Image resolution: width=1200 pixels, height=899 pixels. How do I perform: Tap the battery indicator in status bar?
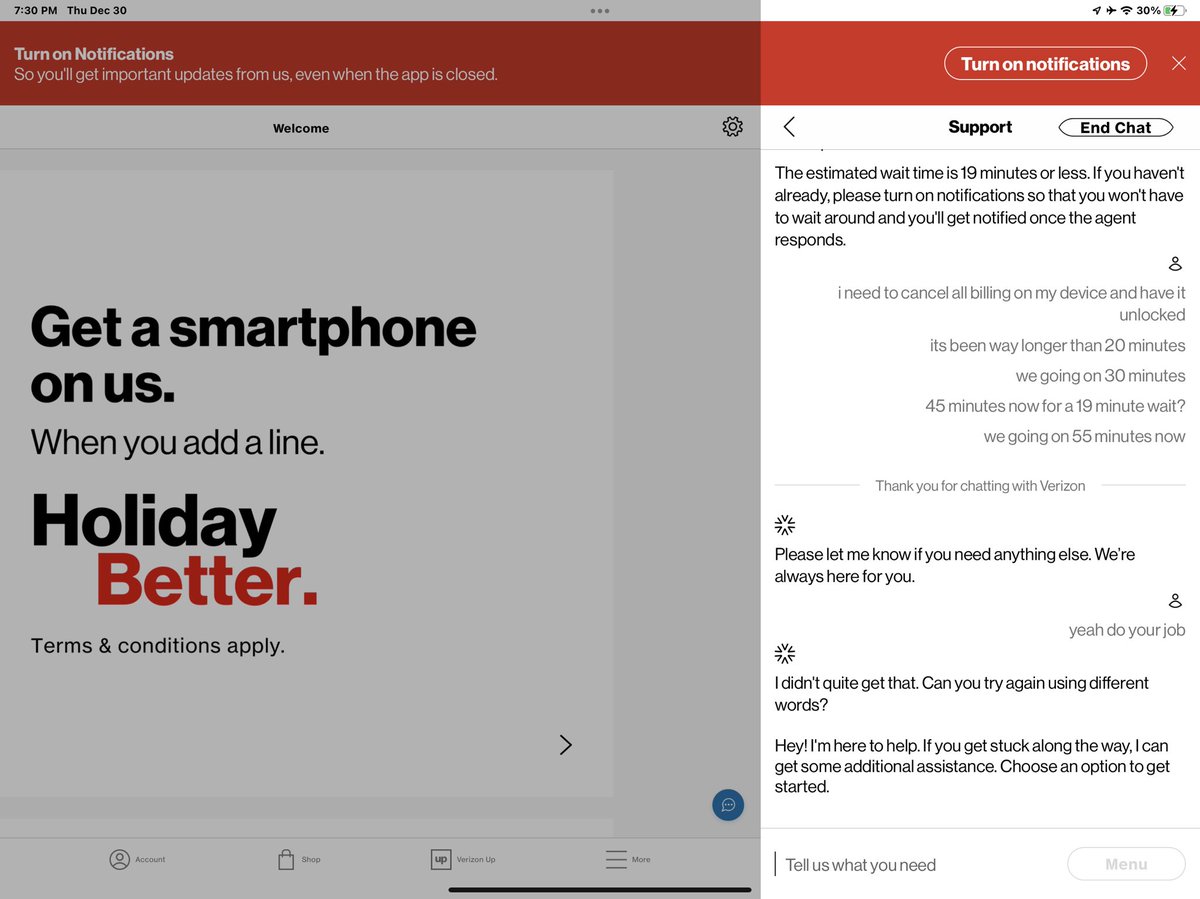(1173, 10)
